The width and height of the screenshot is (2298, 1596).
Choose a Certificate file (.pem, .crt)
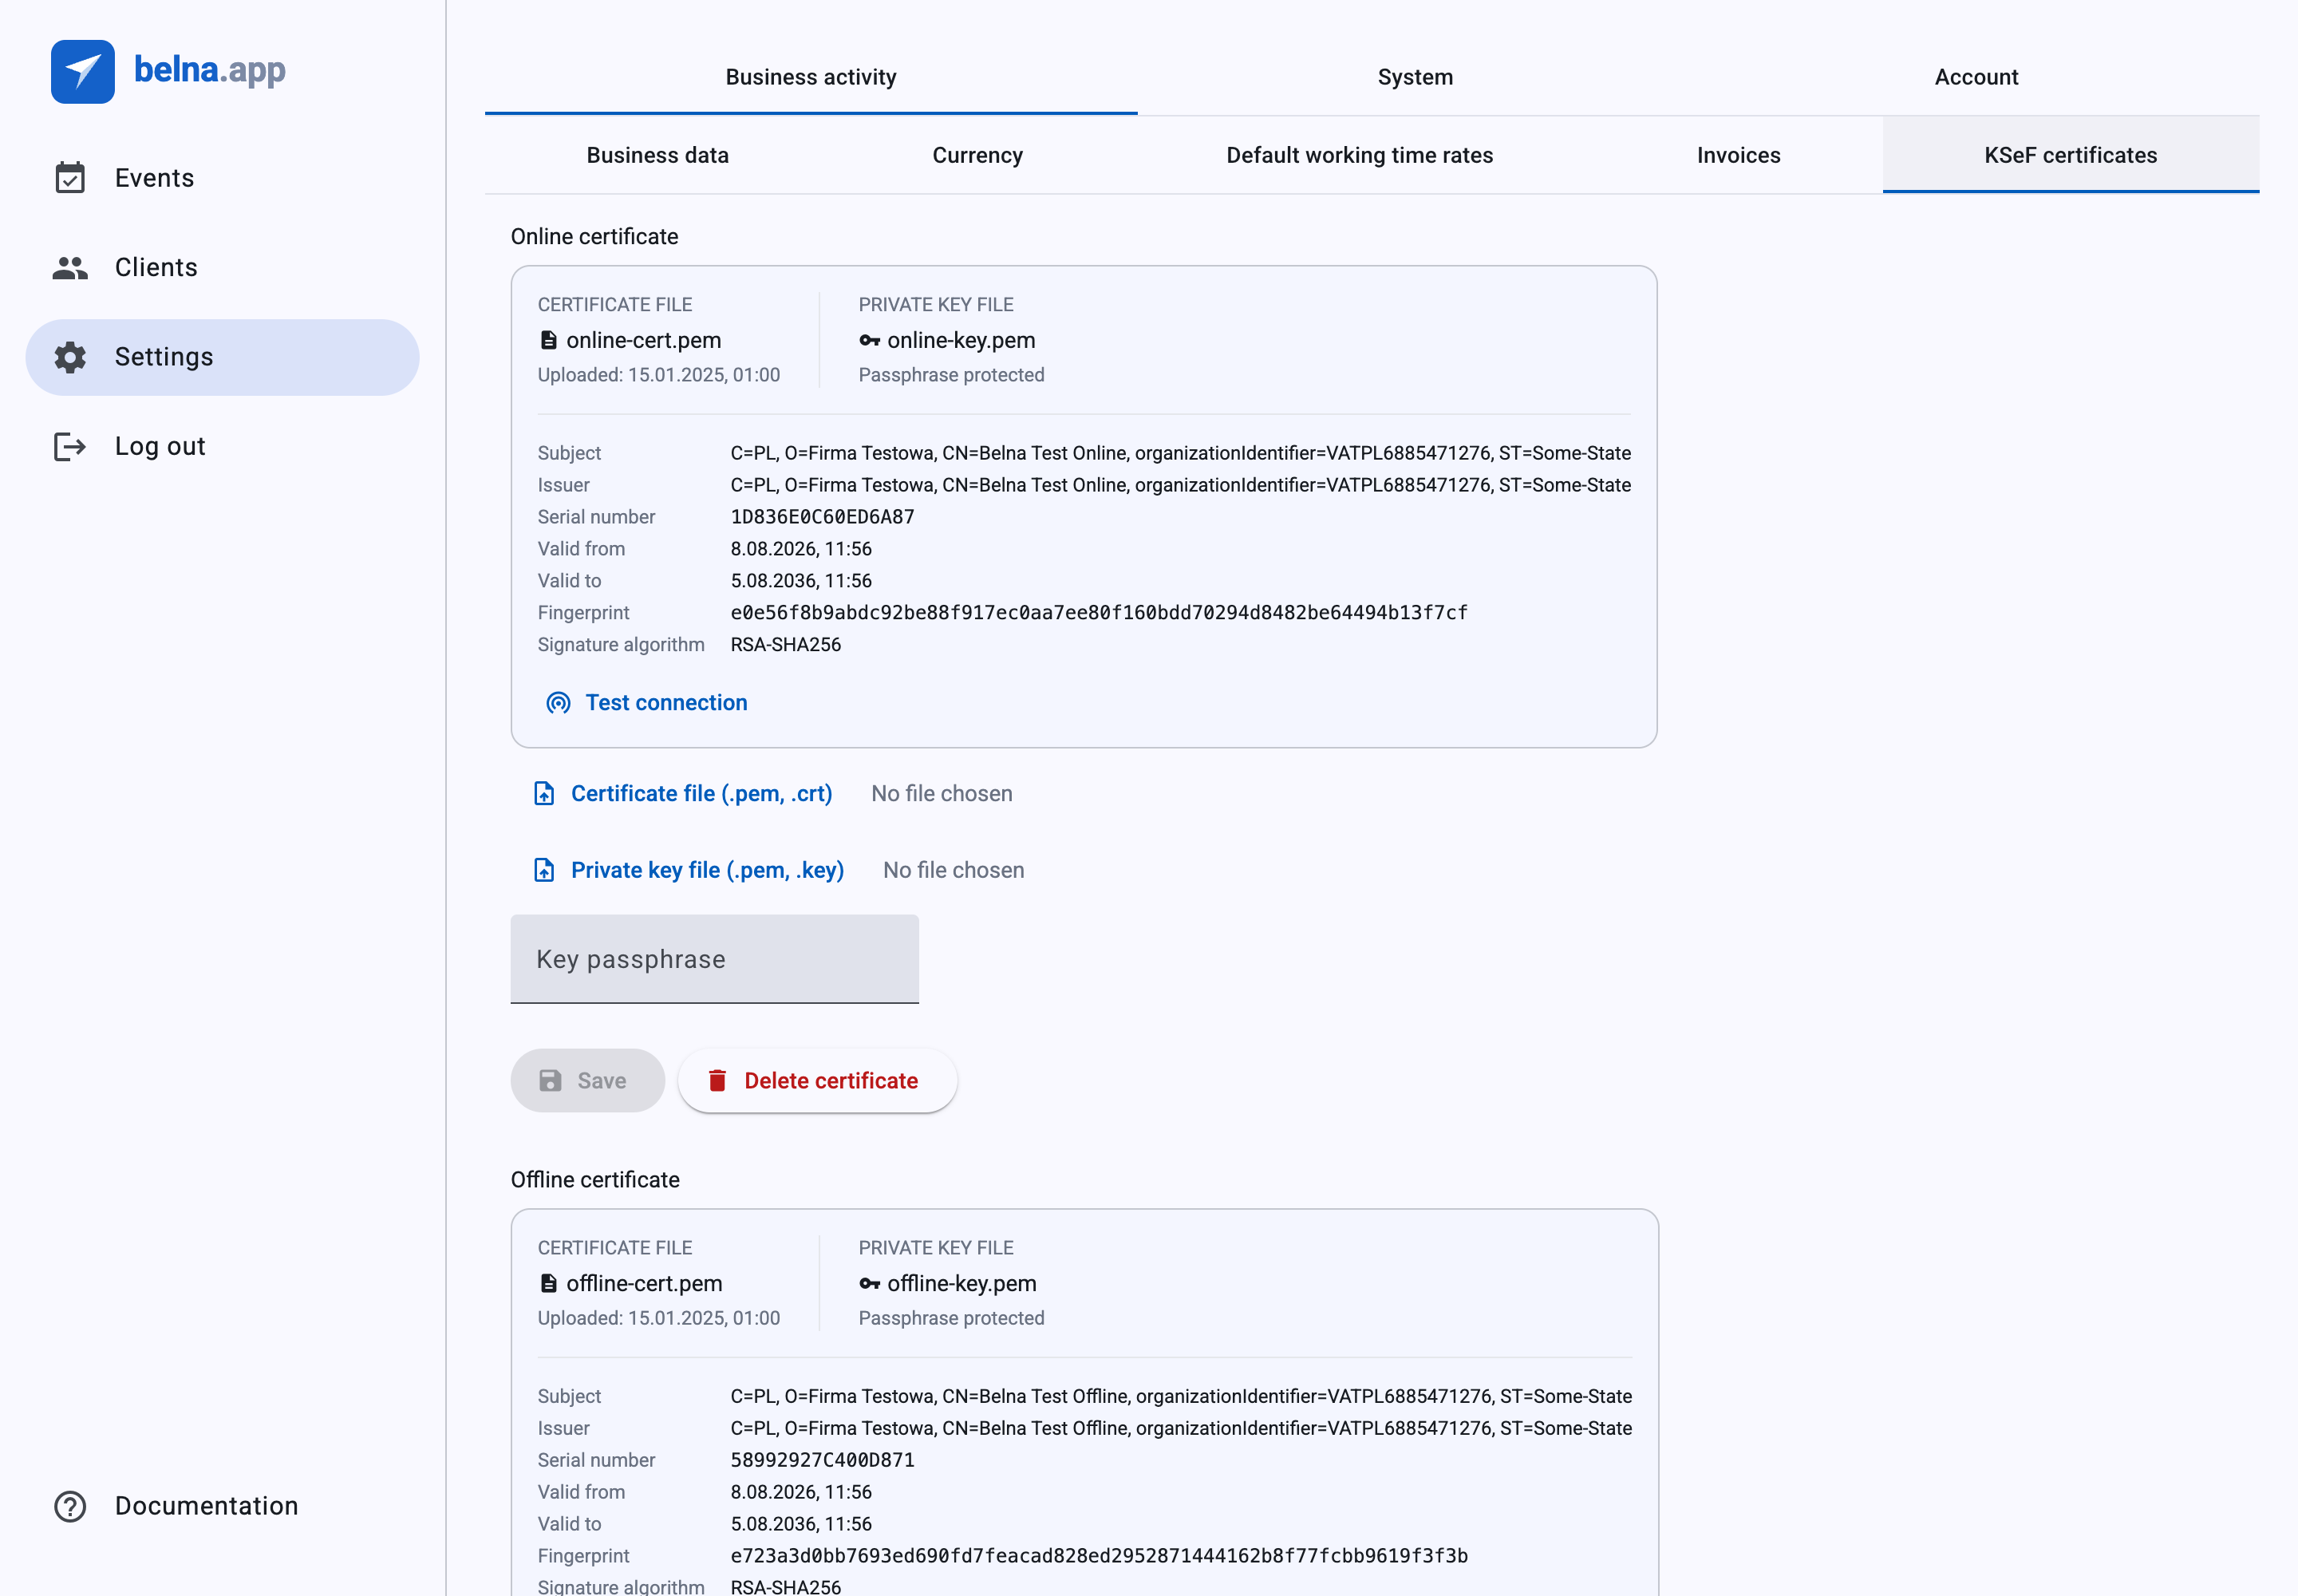coord(683,793)
